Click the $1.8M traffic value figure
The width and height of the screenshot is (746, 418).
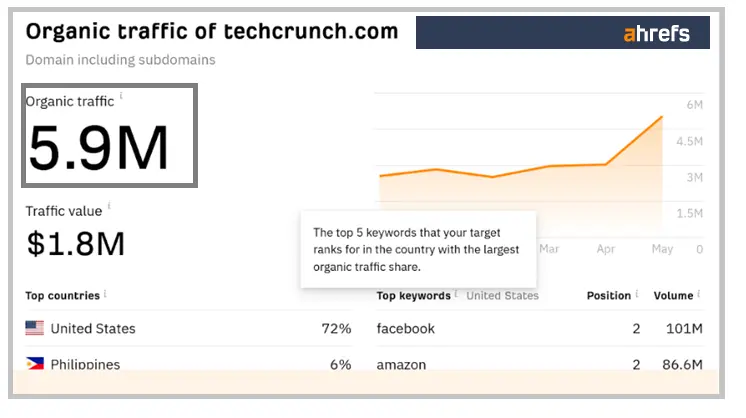[76, 244]
